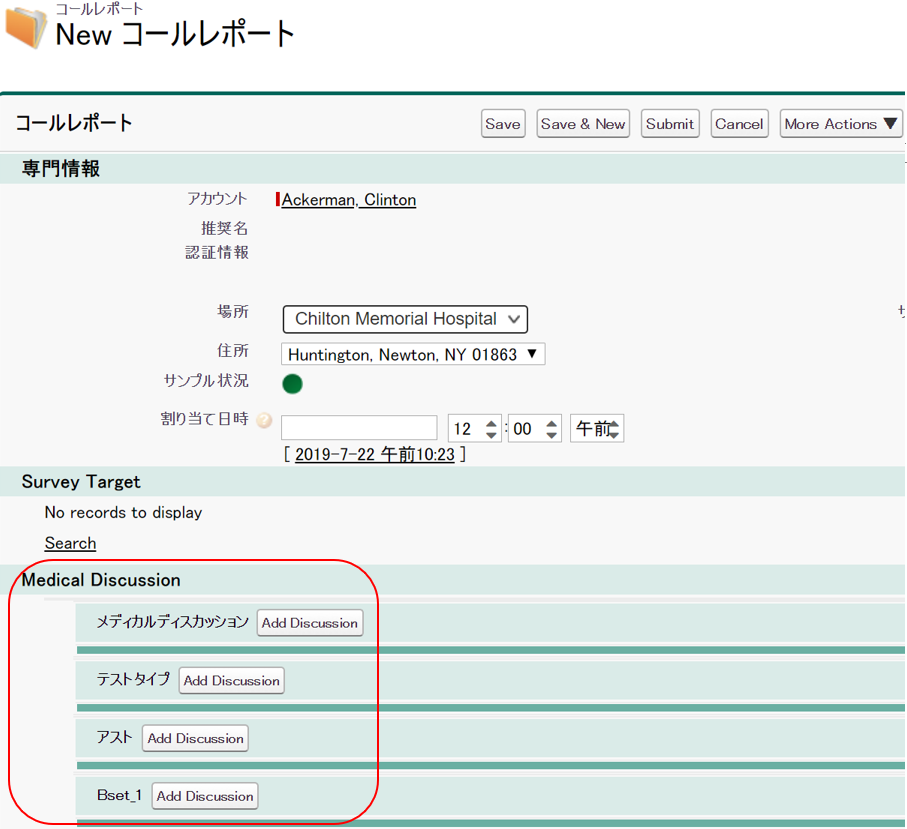Click the Save button
907x829 pixels.
click(x=502, y=124)
